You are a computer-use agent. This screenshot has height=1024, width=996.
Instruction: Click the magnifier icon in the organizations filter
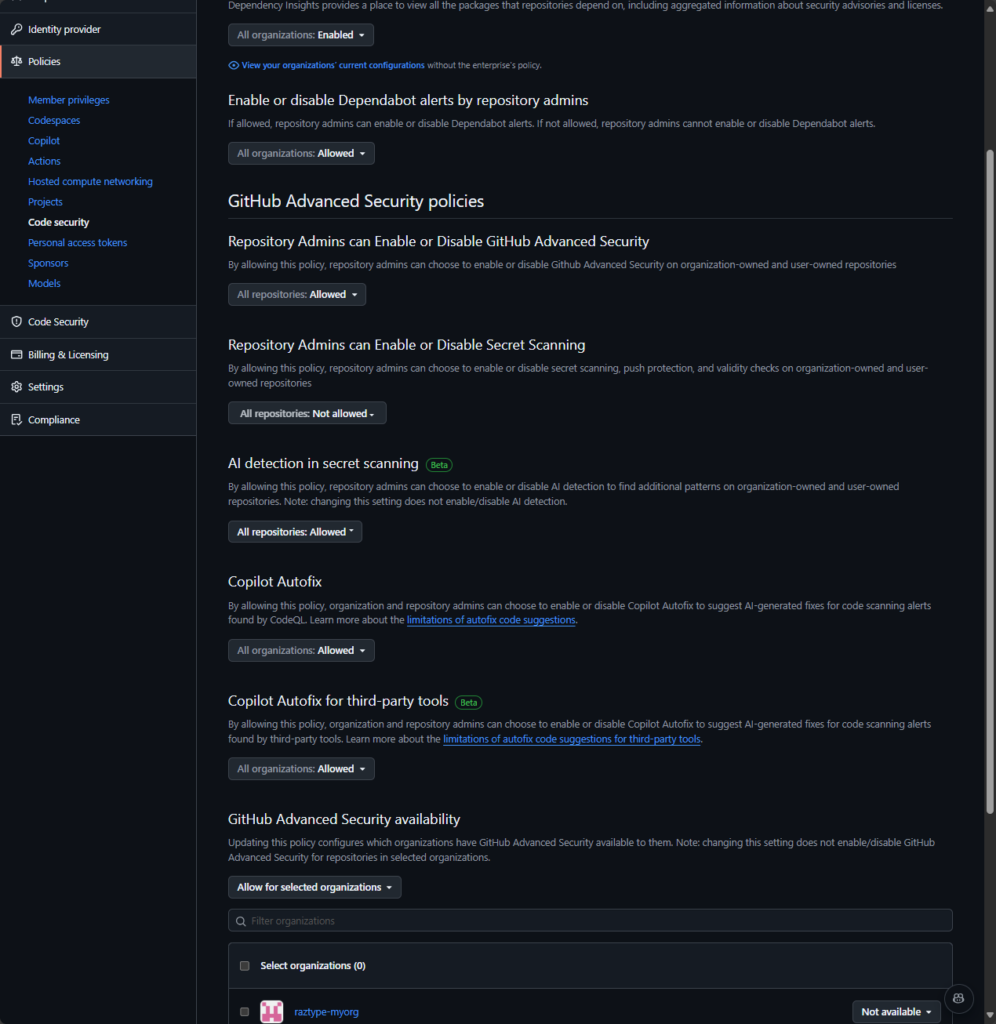241,920
